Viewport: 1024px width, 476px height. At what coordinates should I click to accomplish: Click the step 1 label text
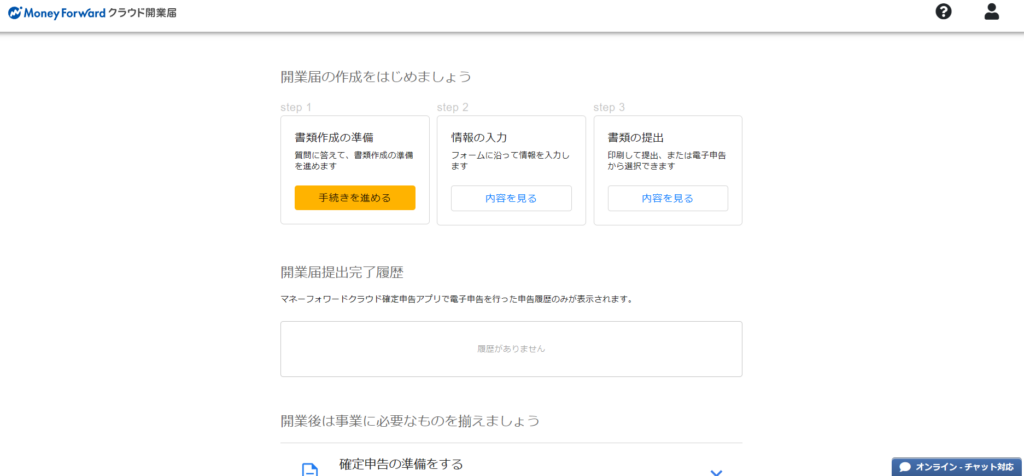click(x=296, y=107)
